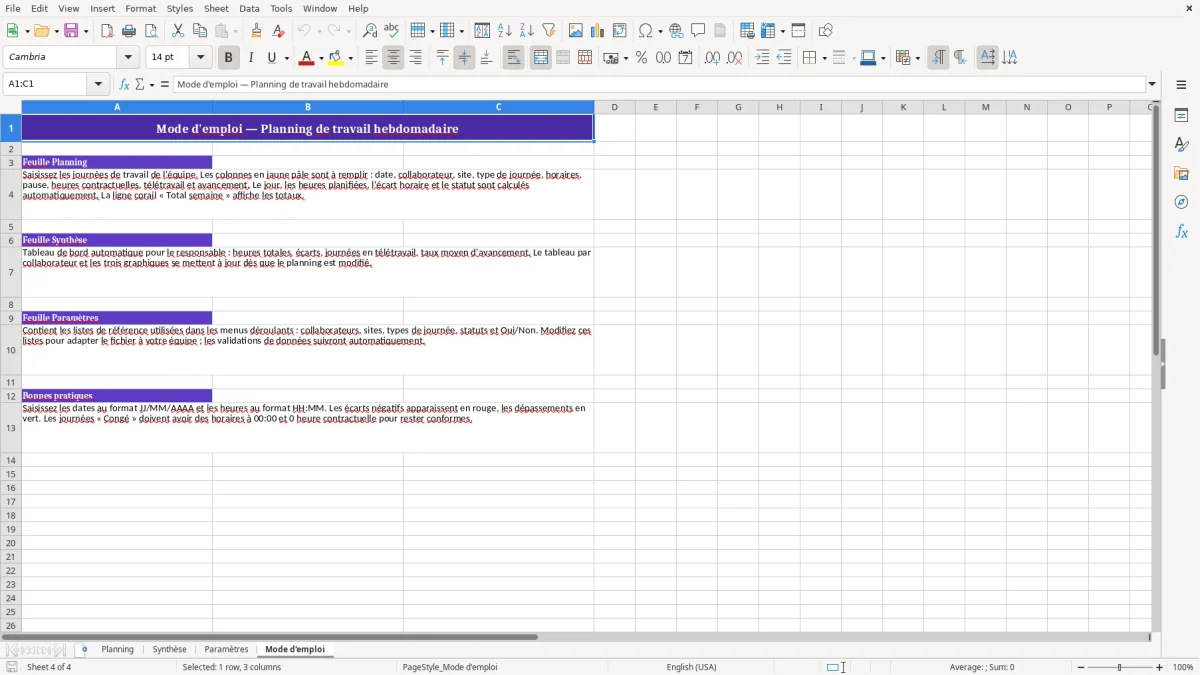Increase the indent
The height and width of the screenshot is (675, 1200).
tap(762, 58)
